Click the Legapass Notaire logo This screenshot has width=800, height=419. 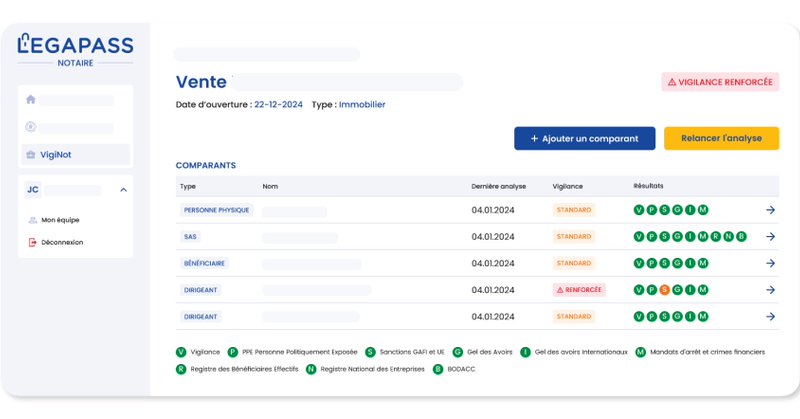coord(76,50)
